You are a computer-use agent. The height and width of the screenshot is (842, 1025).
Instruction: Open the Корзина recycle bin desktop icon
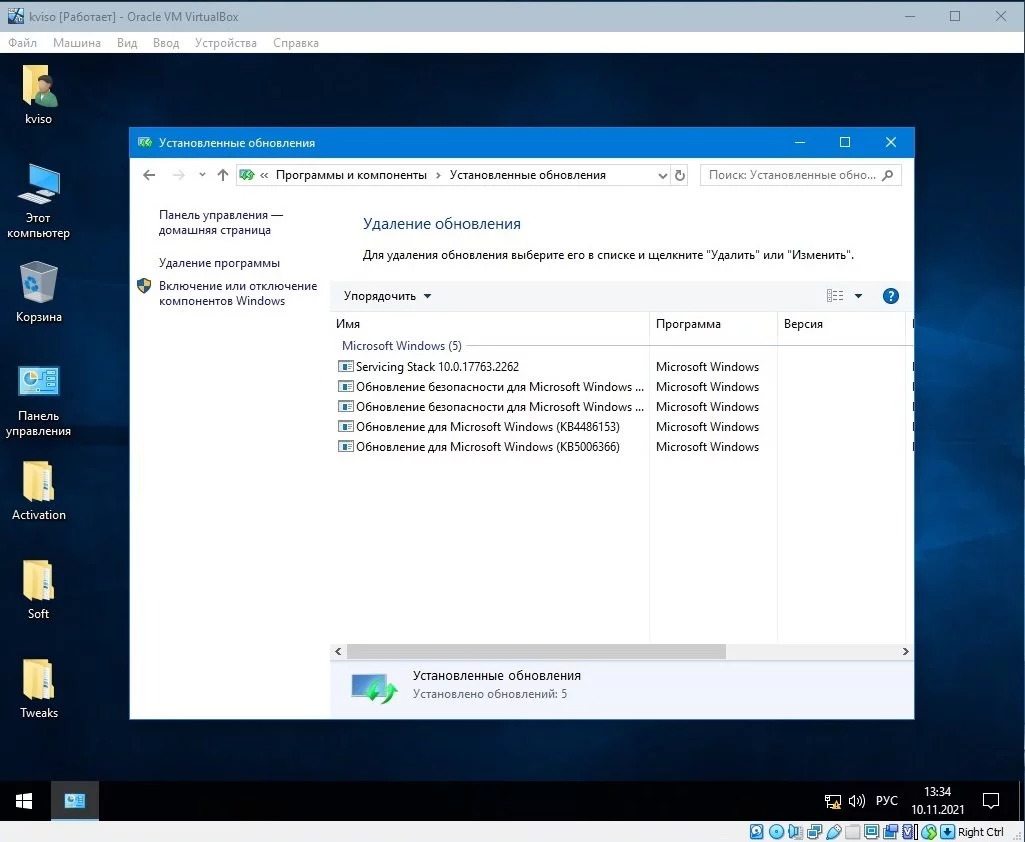39,292
